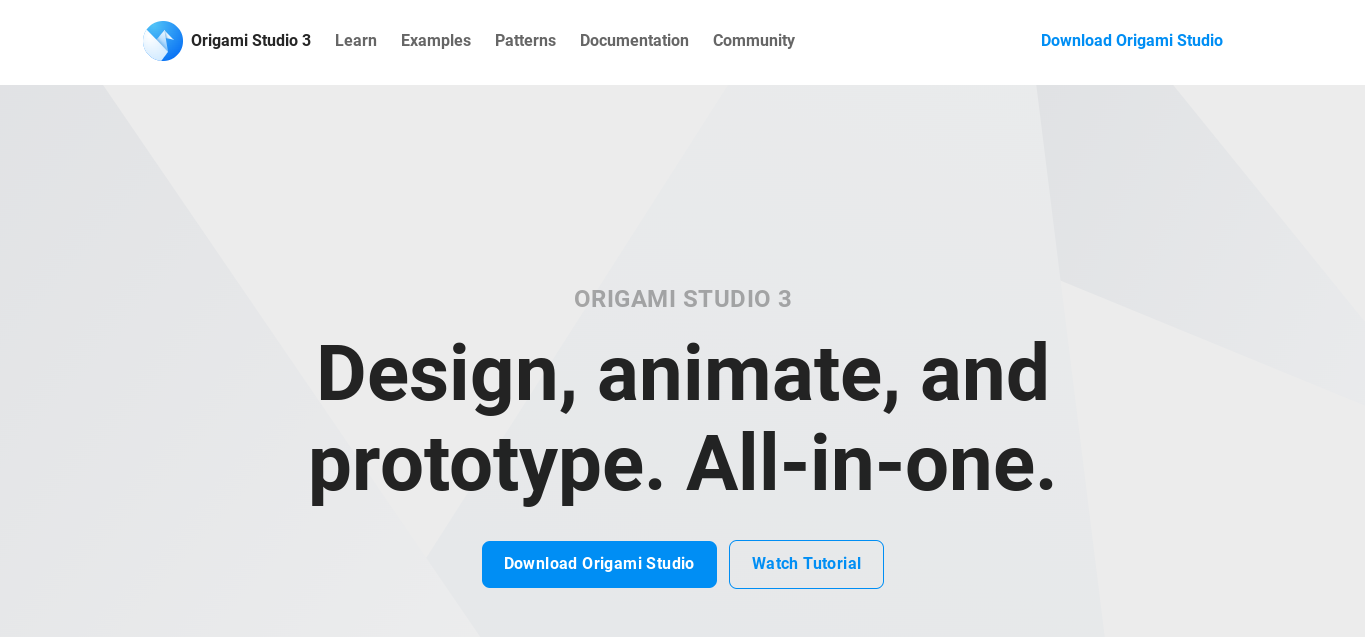
Task: Go to the Examples page
Action: tap(436, 41)
